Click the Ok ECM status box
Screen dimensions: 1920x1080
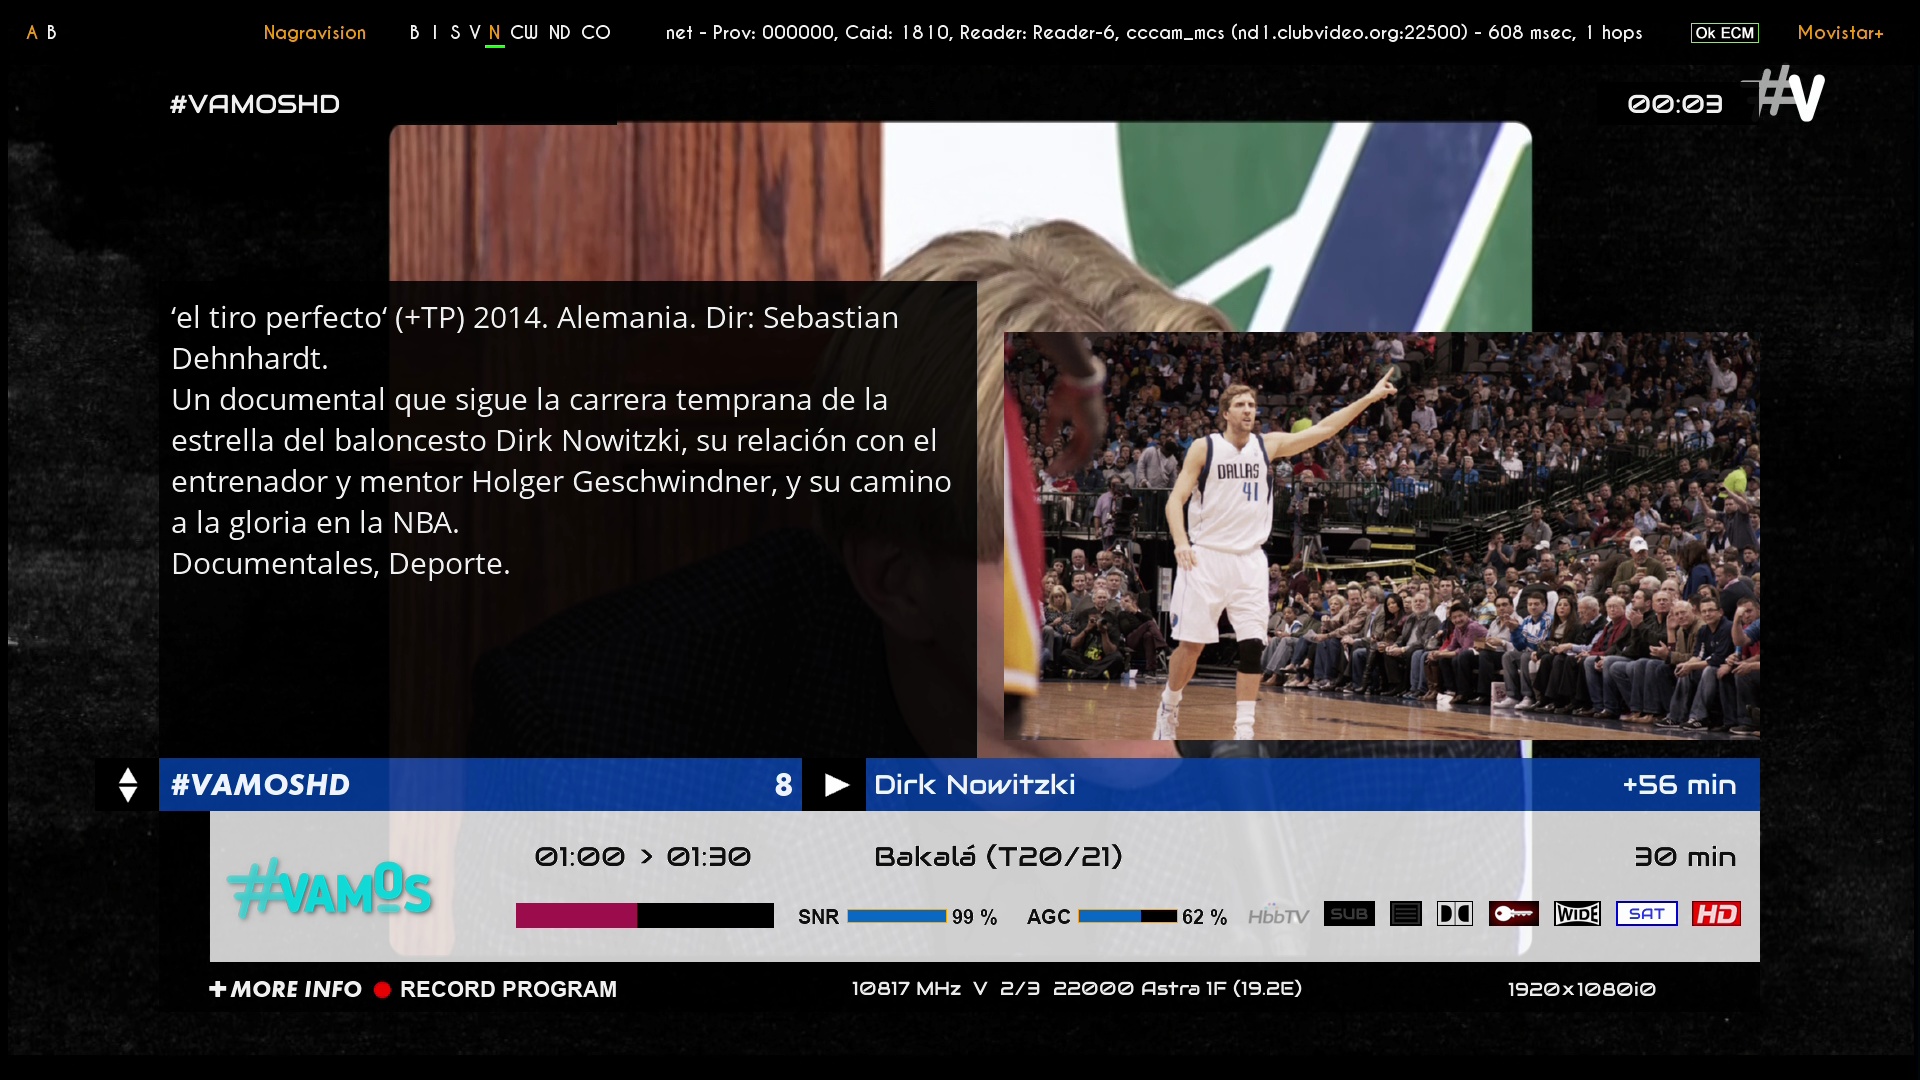[x=1724, y=33]
